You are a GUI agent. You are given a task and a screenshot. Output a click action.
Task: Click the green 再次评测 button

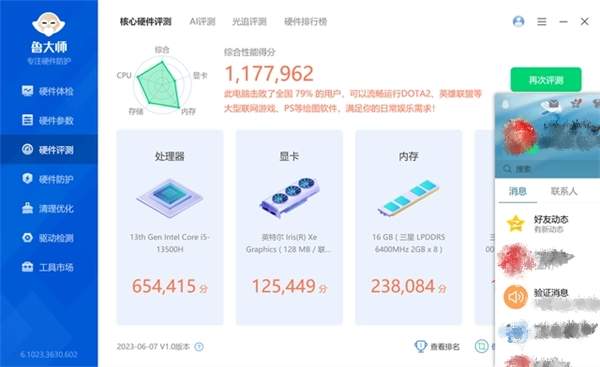click(546, 80)
